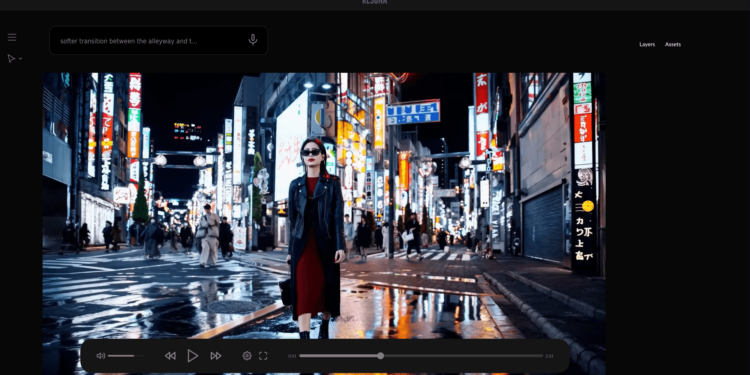This screenshot has width=750, height=375.
Task: Play the video
Action: pyautogui.click(x=193, y=356)
